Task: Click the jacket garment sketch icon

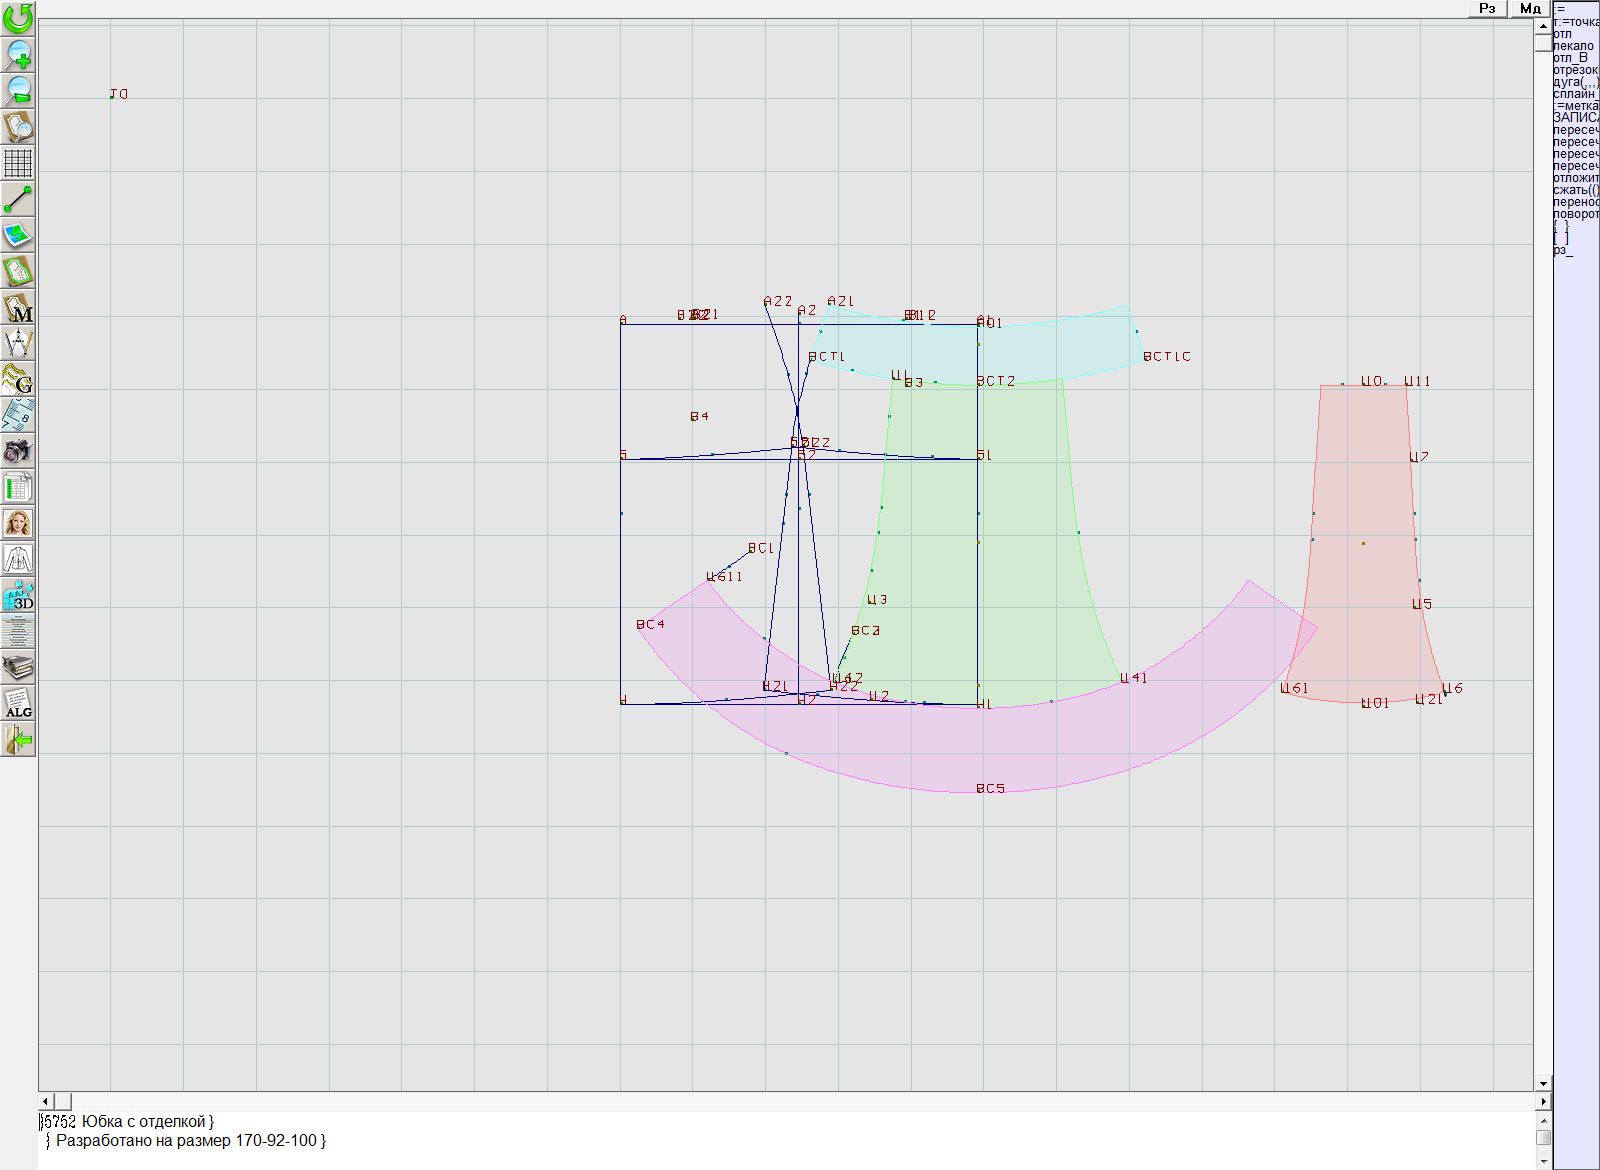Action: [x=18, y=559]
